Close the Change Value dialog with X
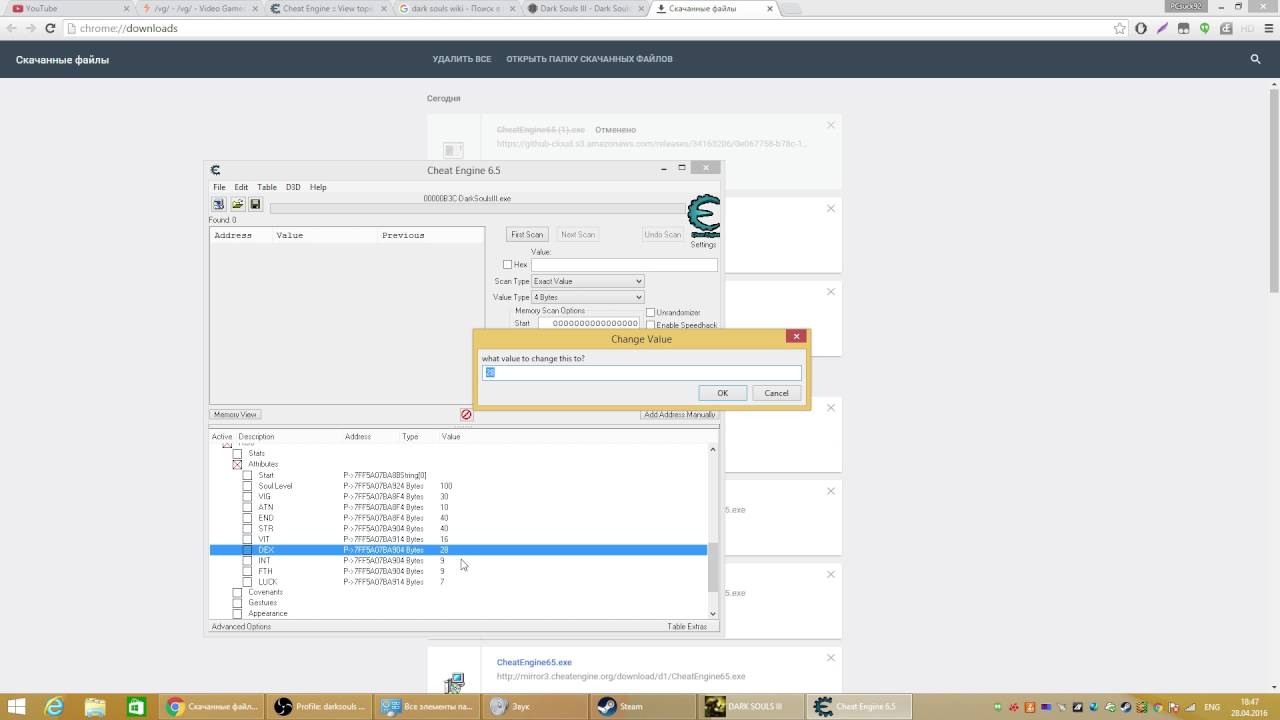 (x=796, y=337)
